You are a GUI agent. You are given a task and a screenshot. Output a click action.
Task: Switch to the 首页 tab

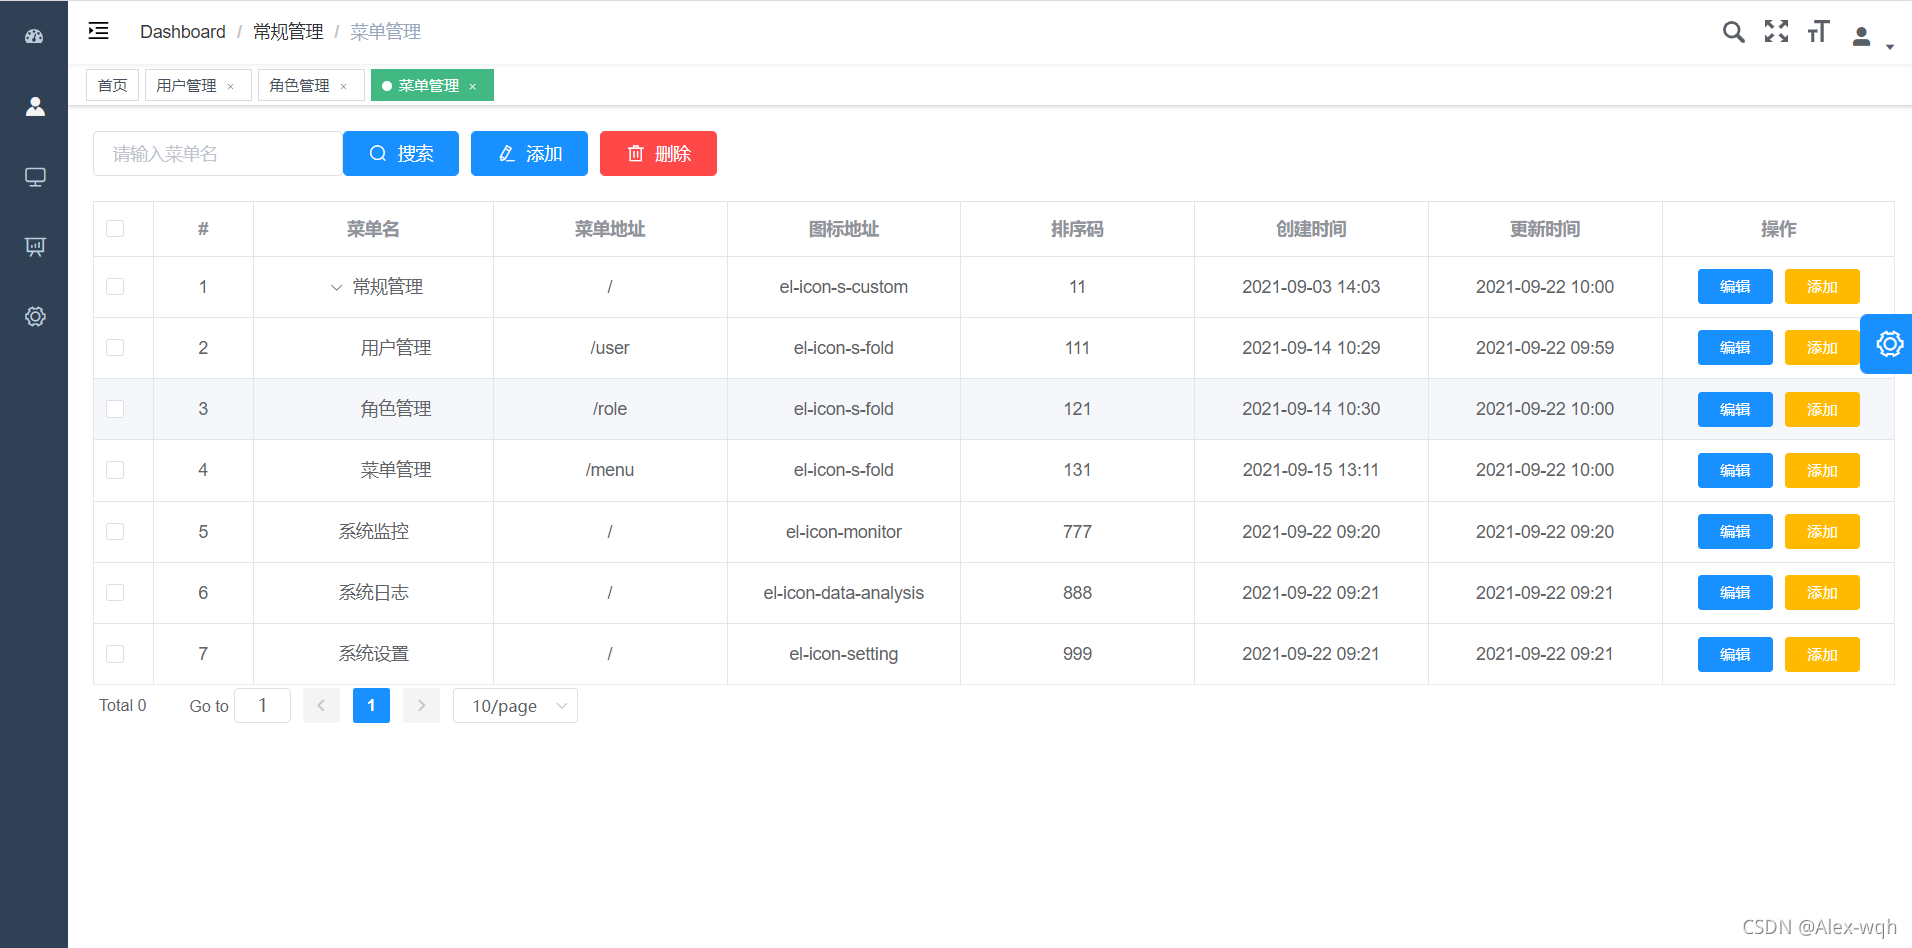tap(112, 86)
